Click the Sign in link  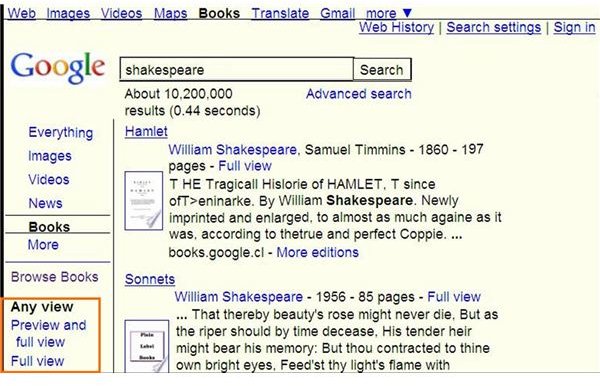coord(574,27)
